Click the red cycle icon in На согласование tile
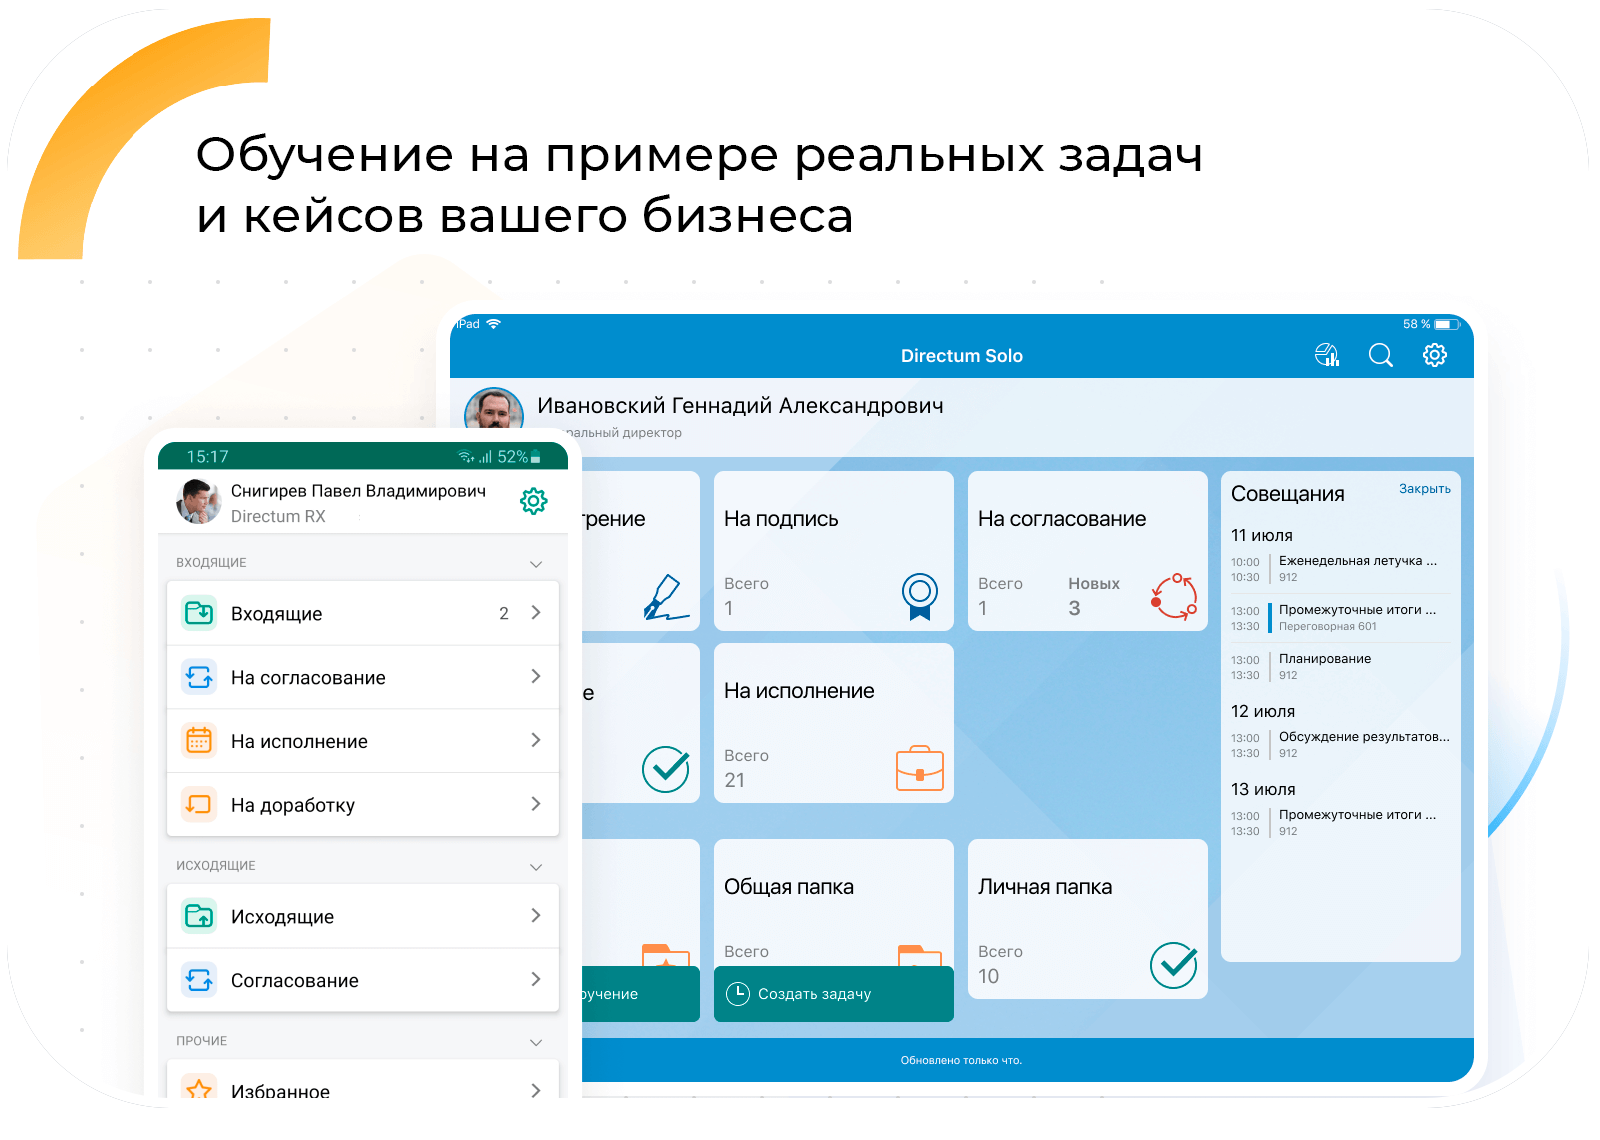1600x1140 pixels. [1174, 596]
